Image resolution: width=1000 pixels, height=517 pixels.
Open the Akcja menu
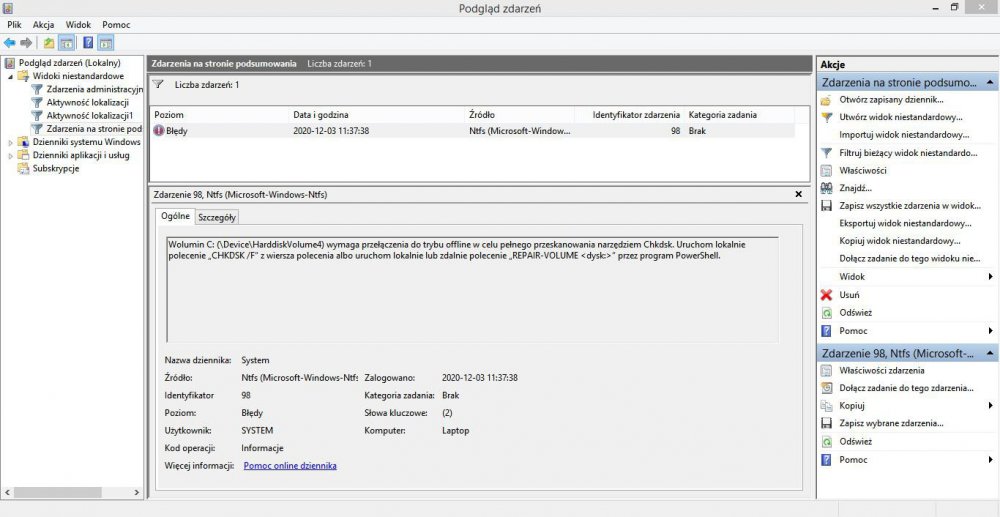(x=44, y=24)
